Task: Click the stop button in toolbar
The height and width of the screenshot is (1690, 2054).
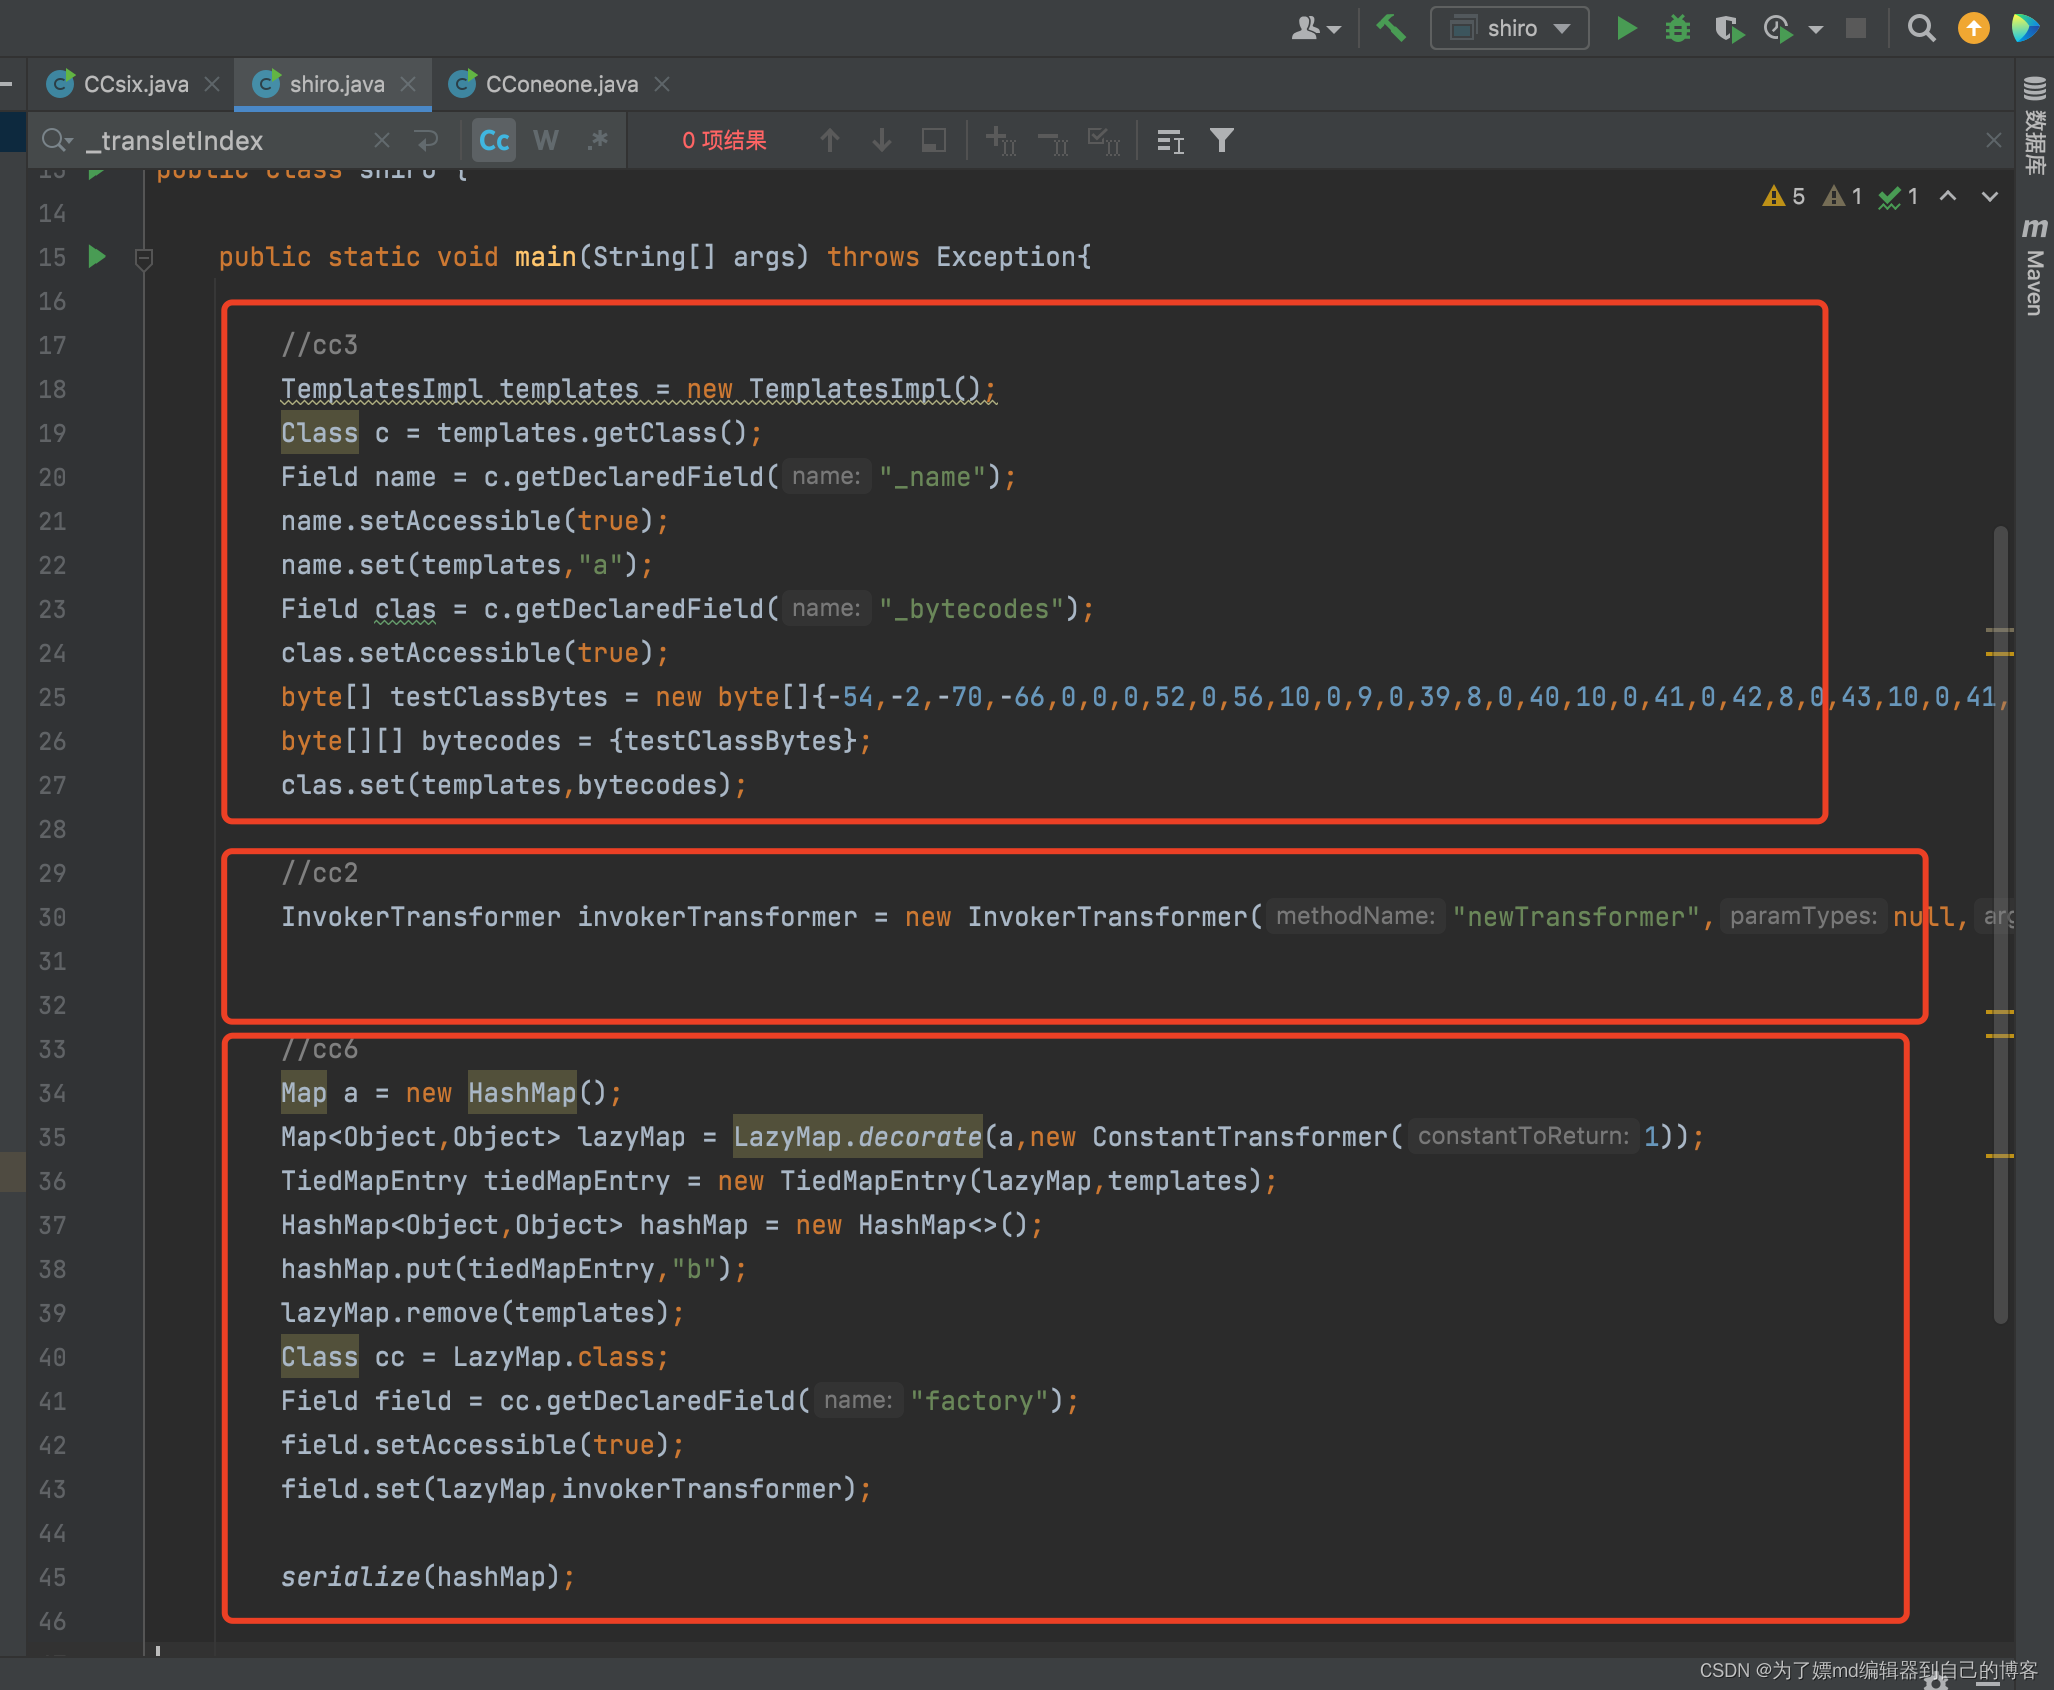Action: tap(1856, 28)
